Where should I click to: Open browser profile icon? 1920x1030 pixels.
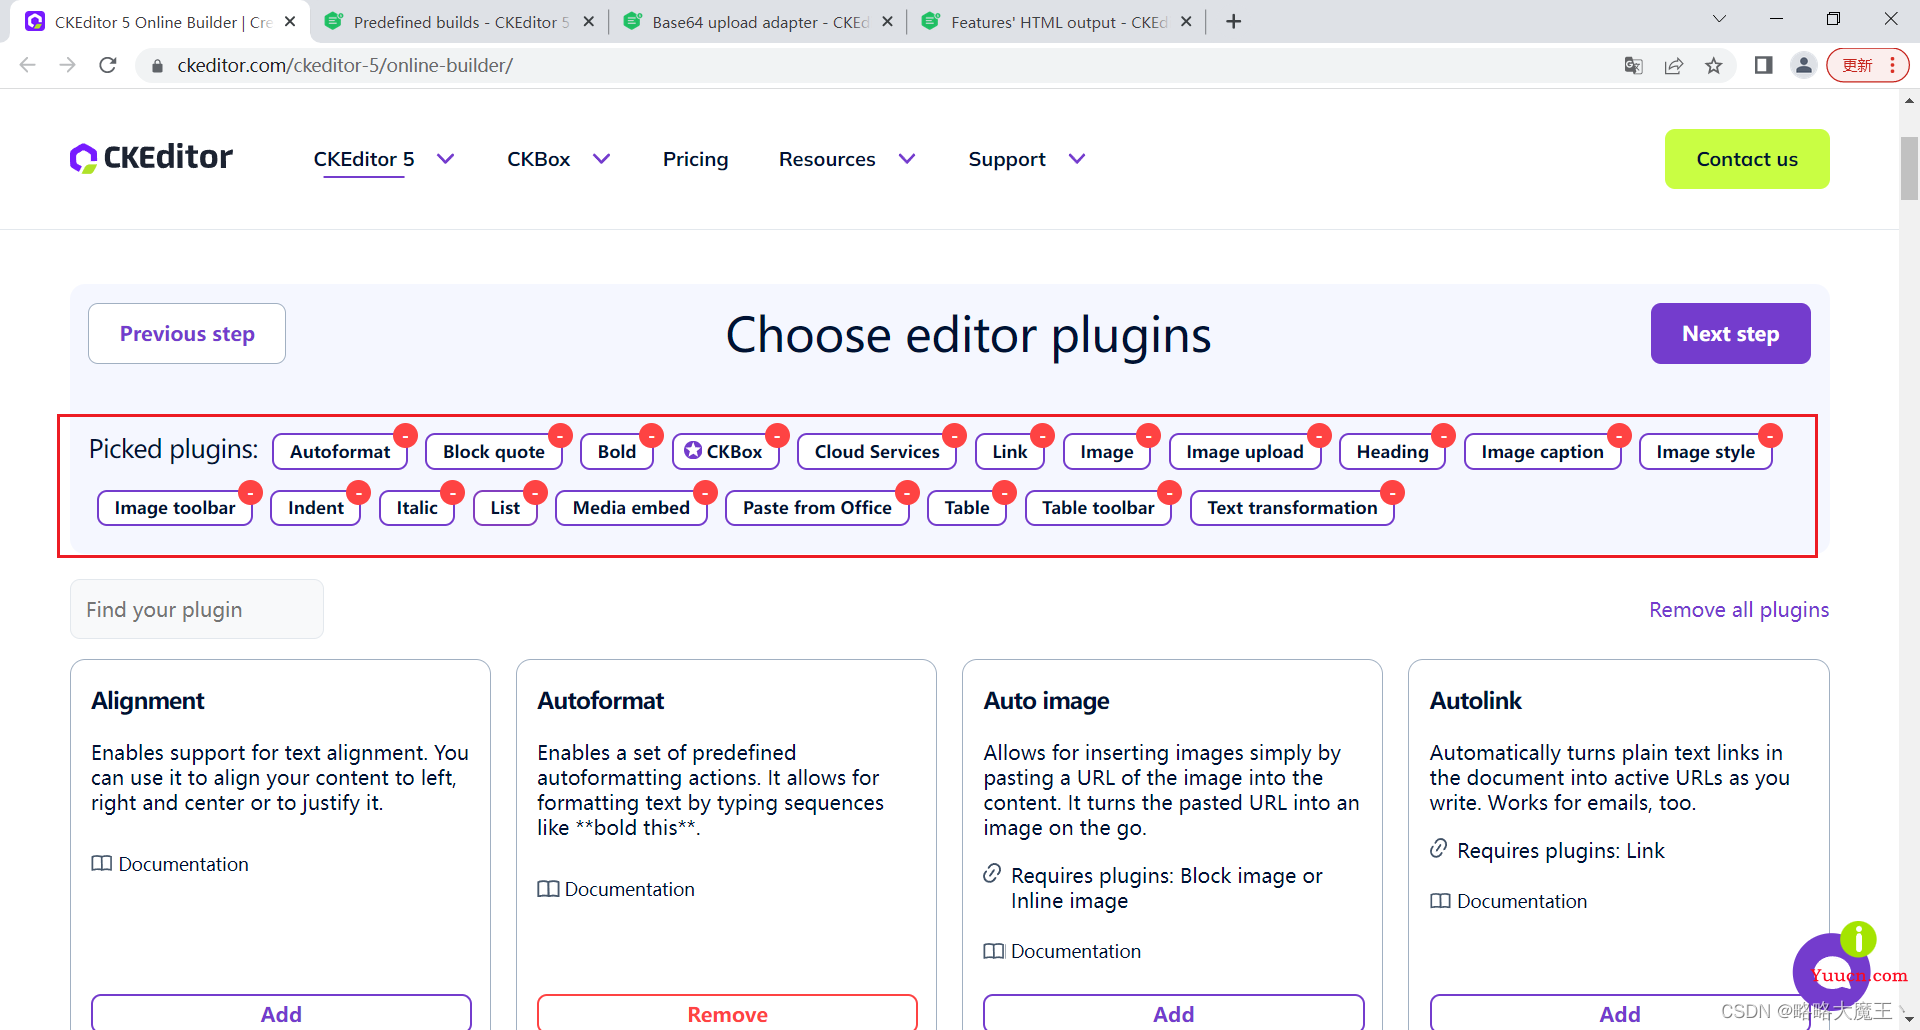pos(1804,65)
